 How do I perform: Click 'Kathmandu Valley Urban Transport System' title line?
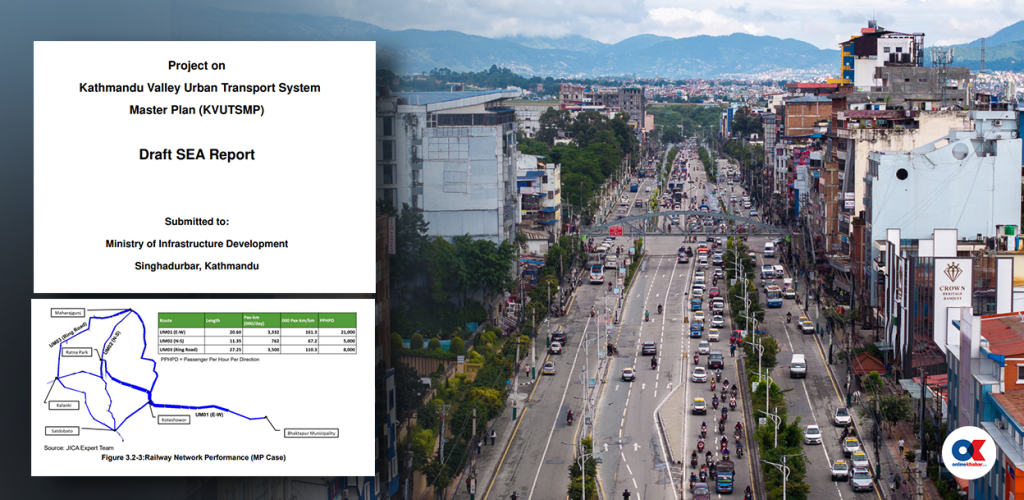click(x=200, y=87)
